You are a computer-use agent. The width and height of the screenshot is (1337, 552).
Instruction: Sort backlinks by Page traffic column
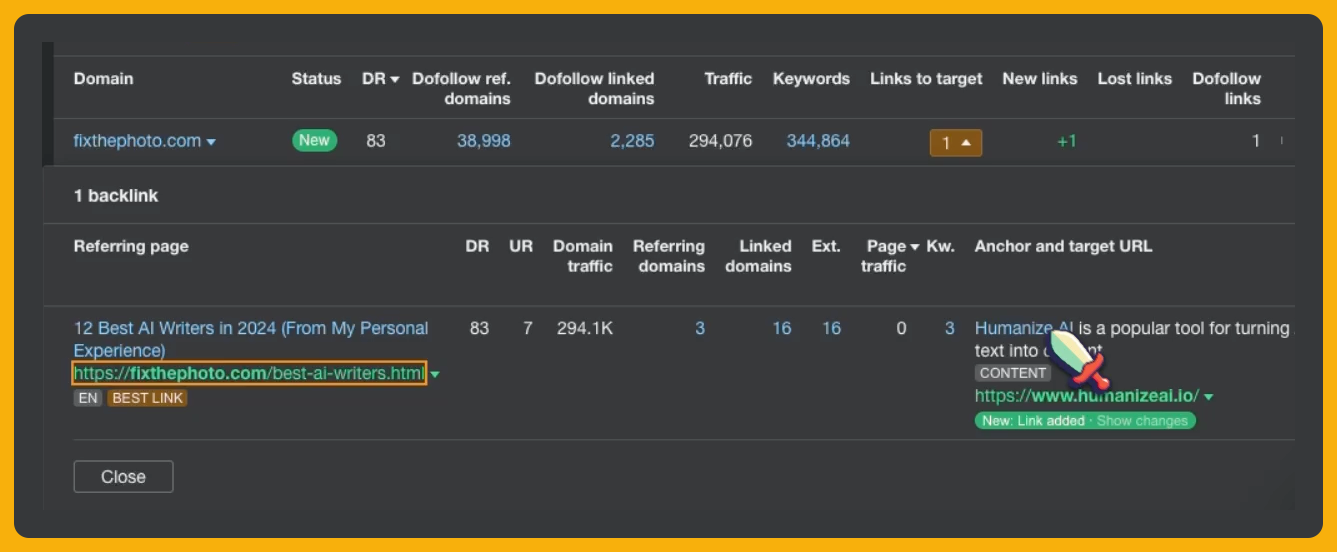[x=892, y=256]
